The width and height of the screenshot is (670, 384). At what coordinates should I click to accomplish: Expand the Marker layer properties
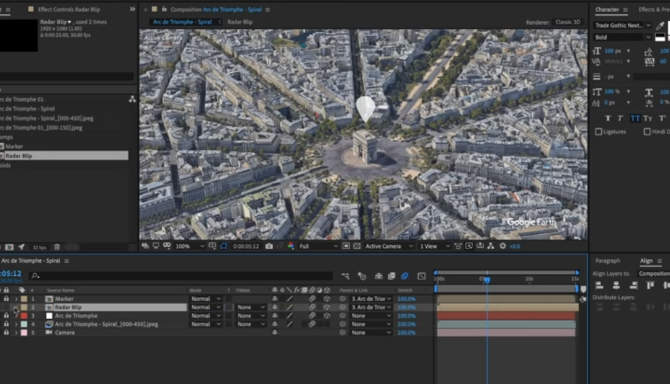(x=16, y=299)
